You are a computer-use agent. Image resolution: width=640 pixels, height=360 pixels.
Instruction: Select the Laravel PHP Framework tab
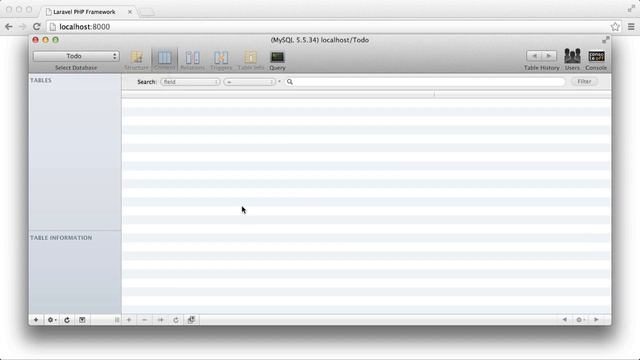tap(84, 12)
